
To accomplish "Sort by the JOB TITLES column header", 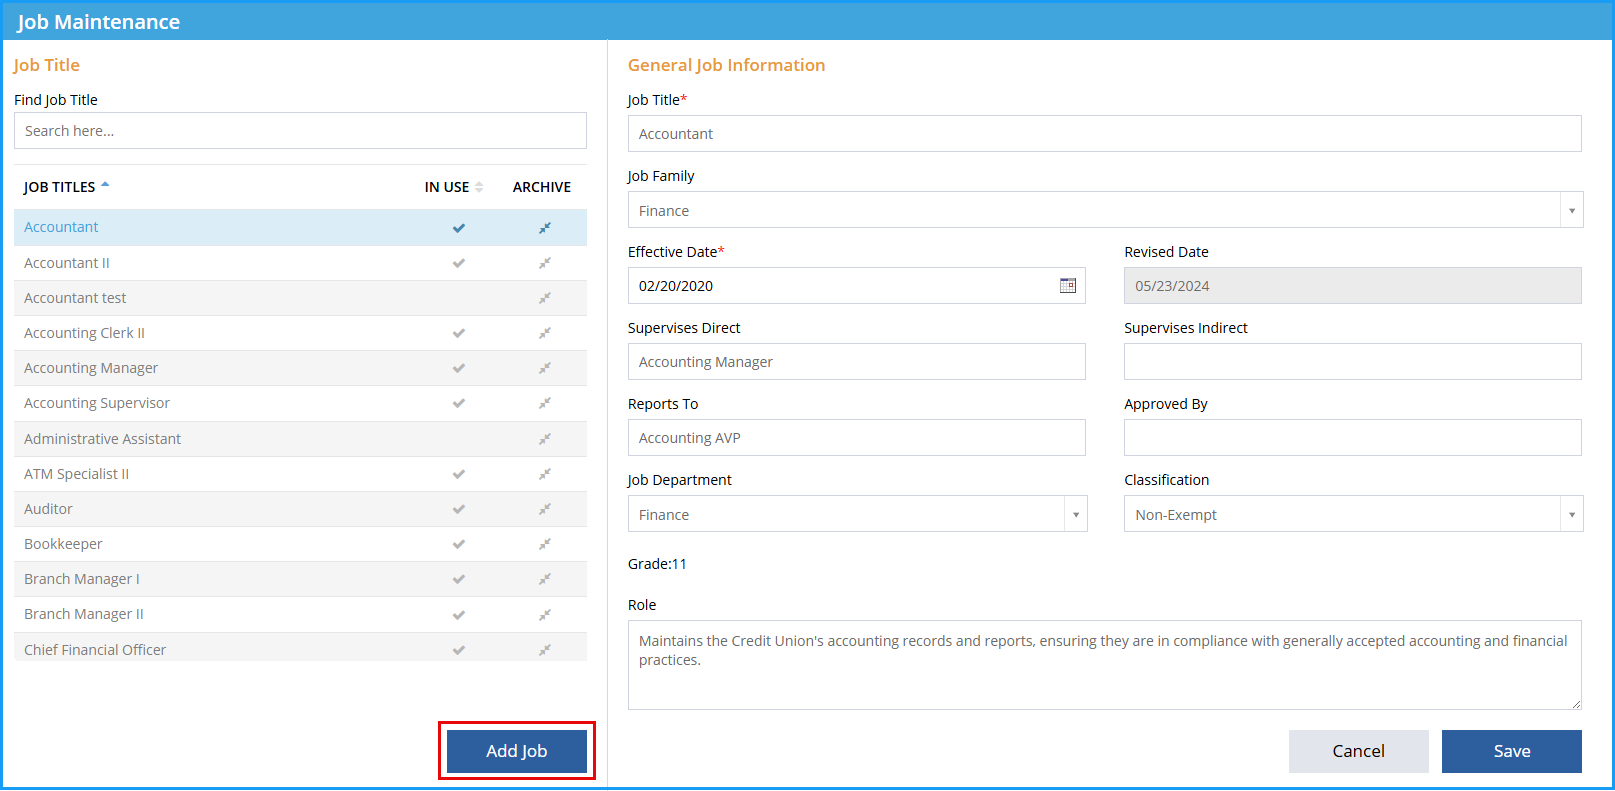I will (66, 187).
